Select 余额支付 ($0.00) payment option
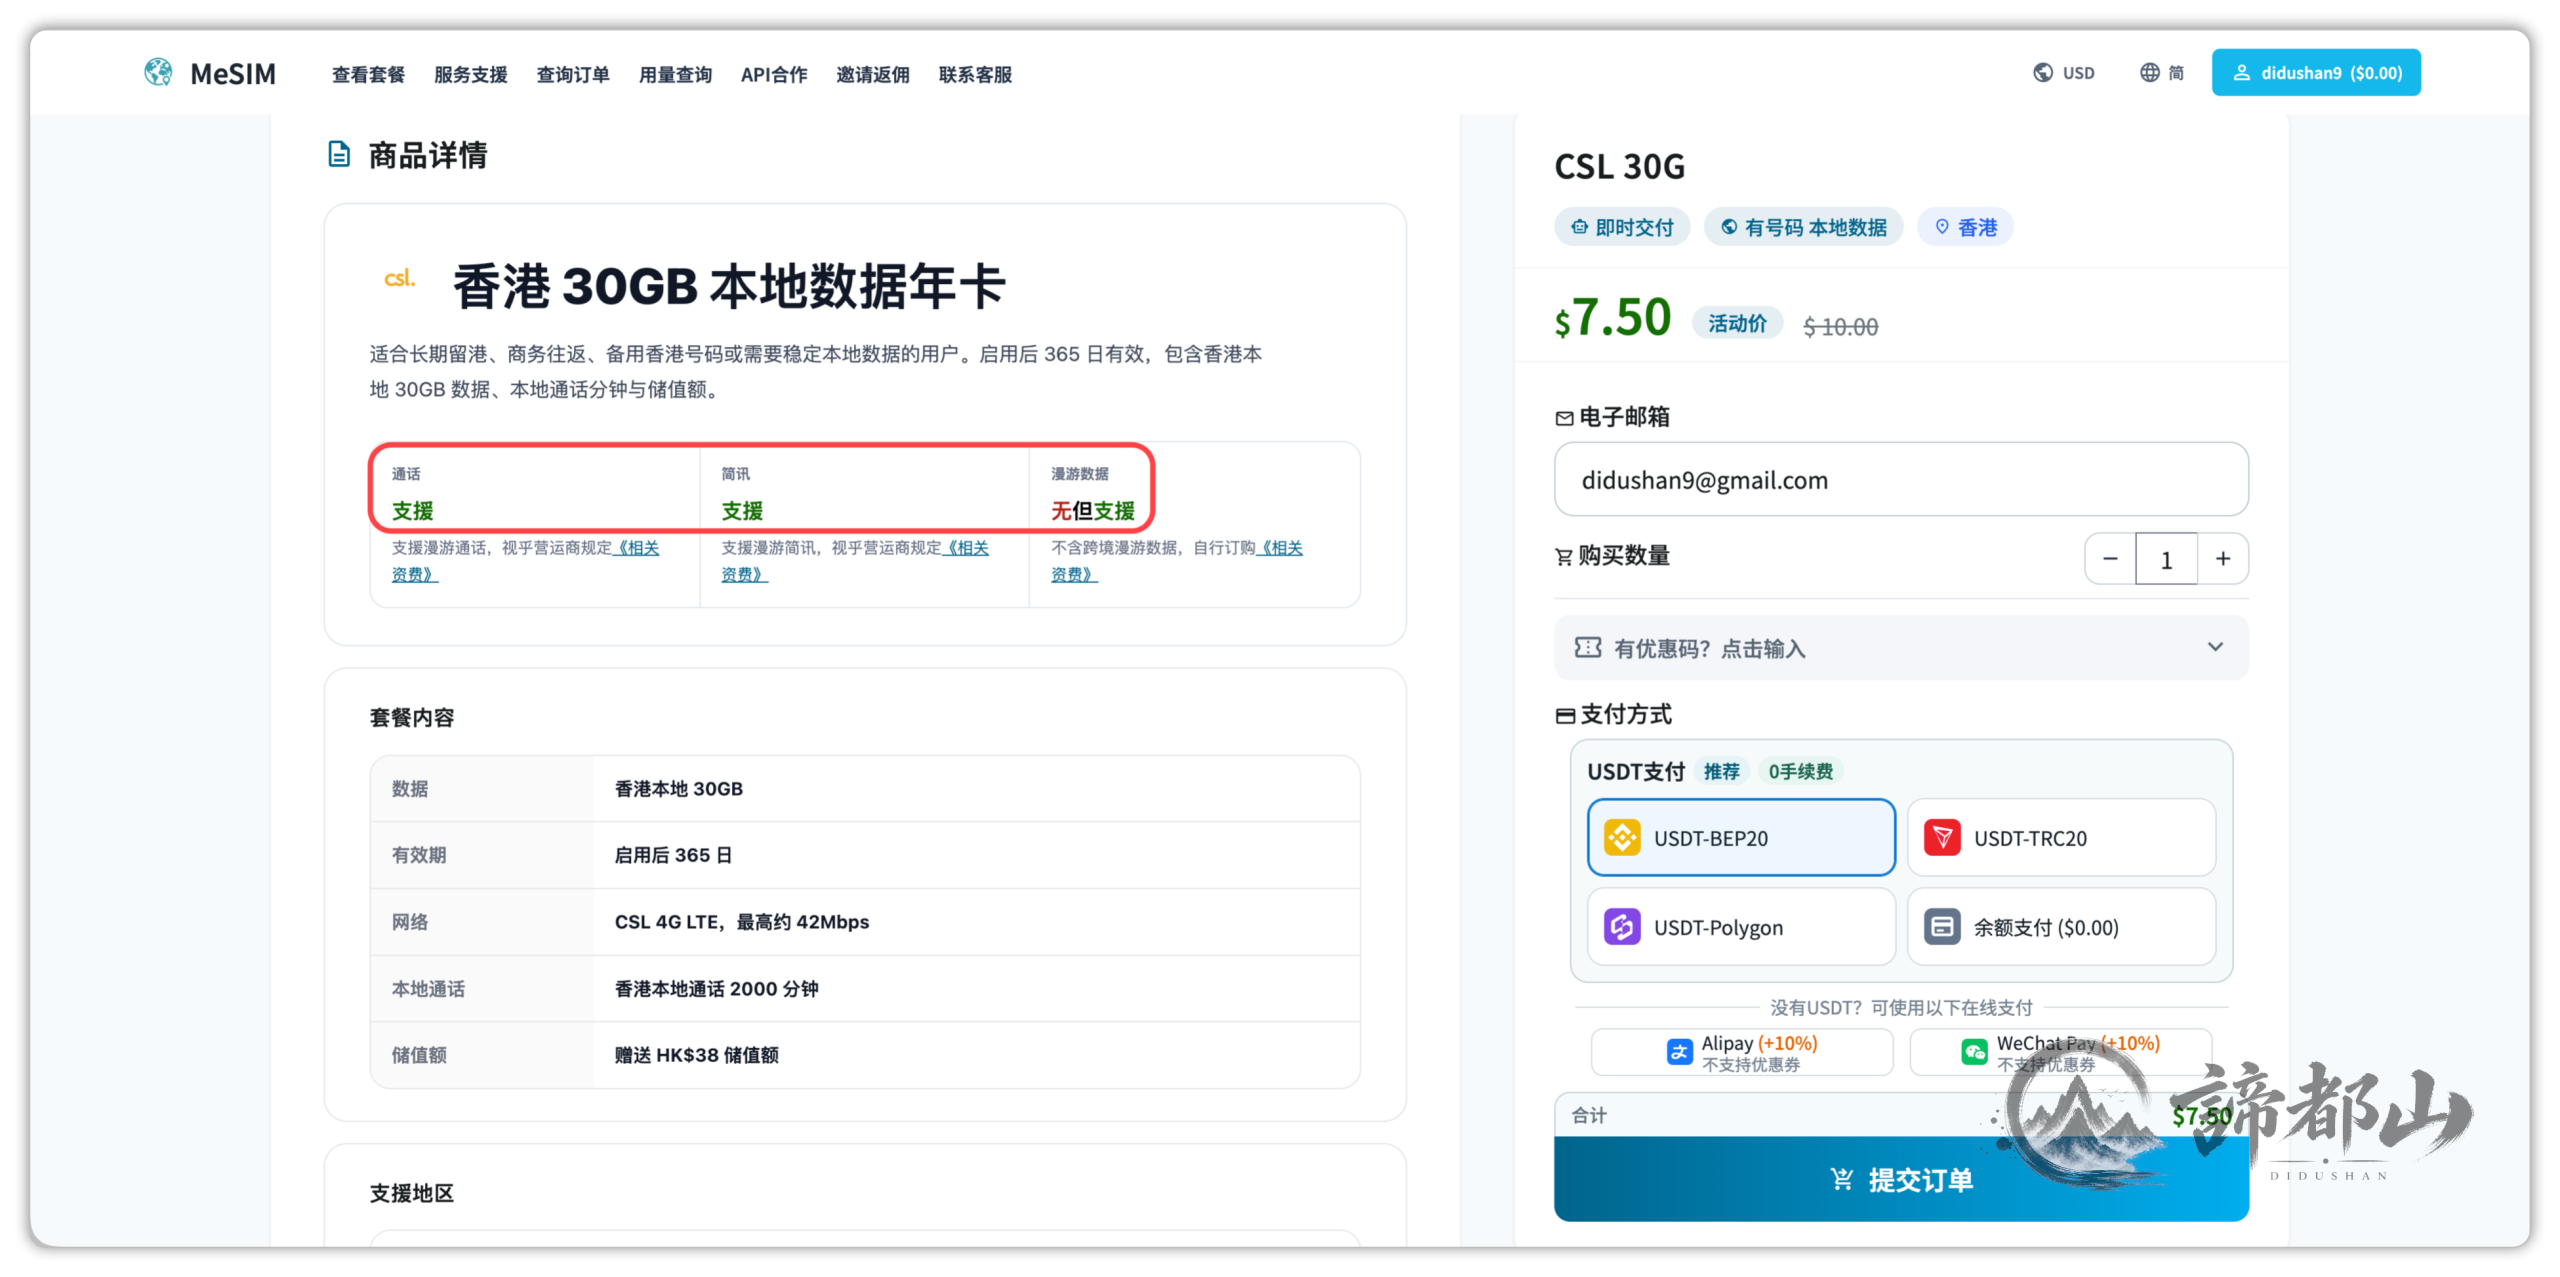The height and width of the screenshot is (1277, 2560). coord(2061,927)
